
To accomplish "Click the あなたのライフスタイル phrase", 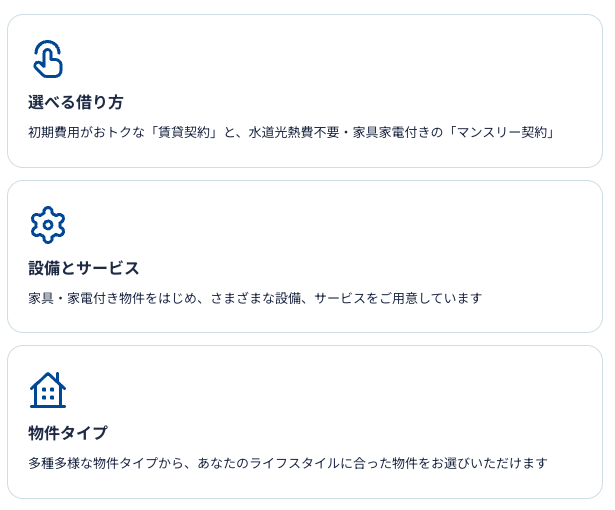I will coord(268,463).
